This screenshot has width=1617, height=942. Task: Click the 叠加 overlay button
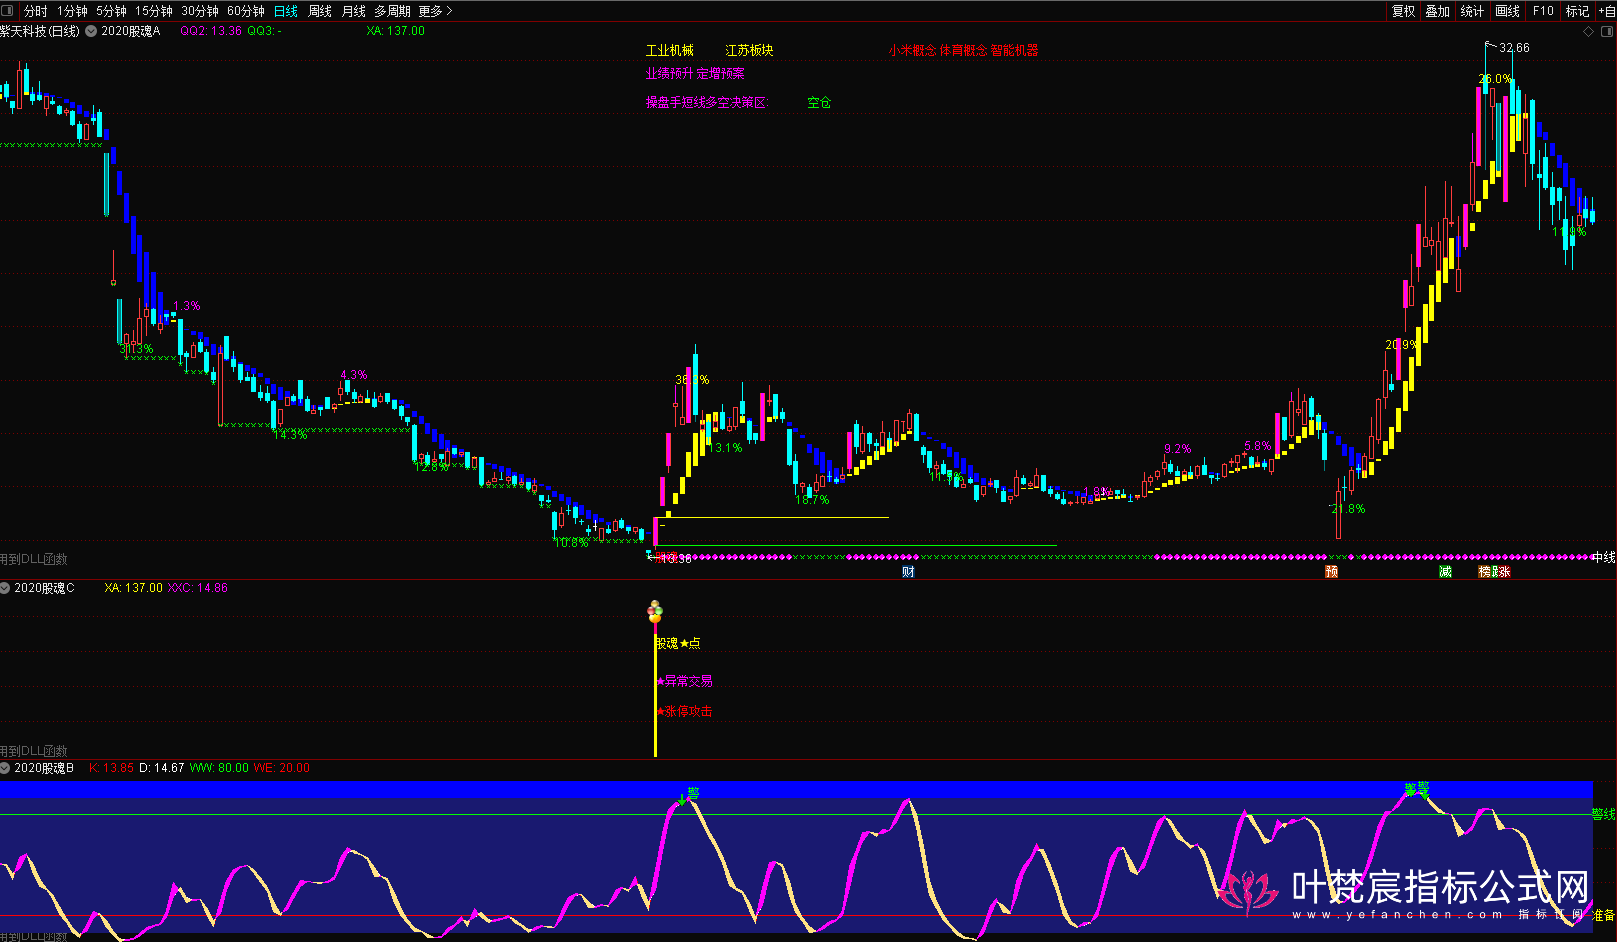point(1438,11)
